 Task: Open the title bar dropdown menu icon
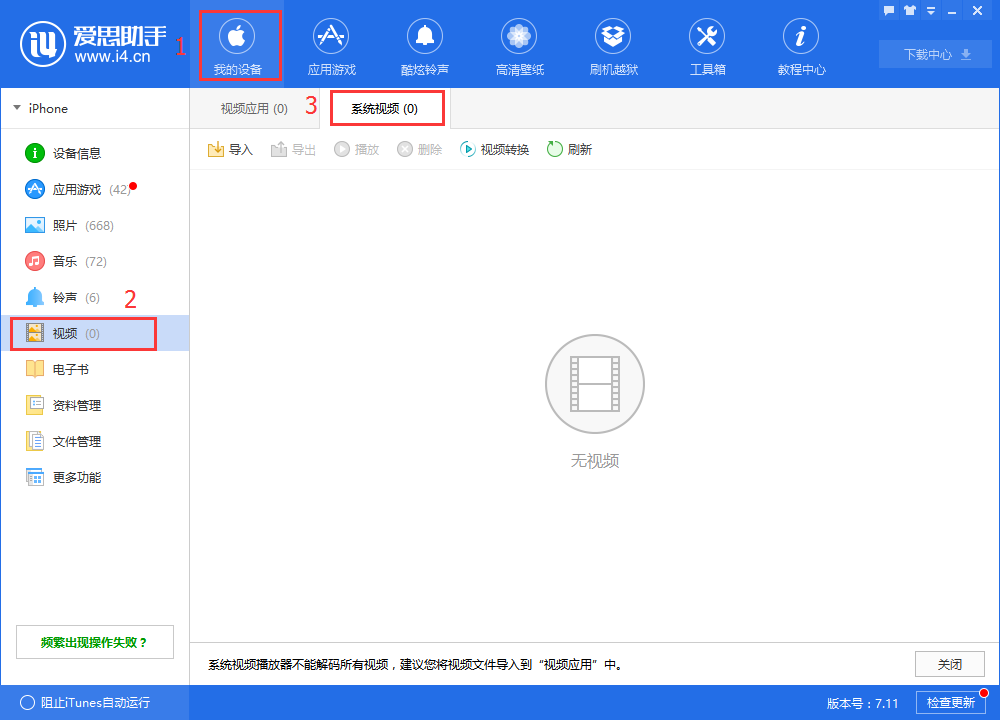click(931, 10)
